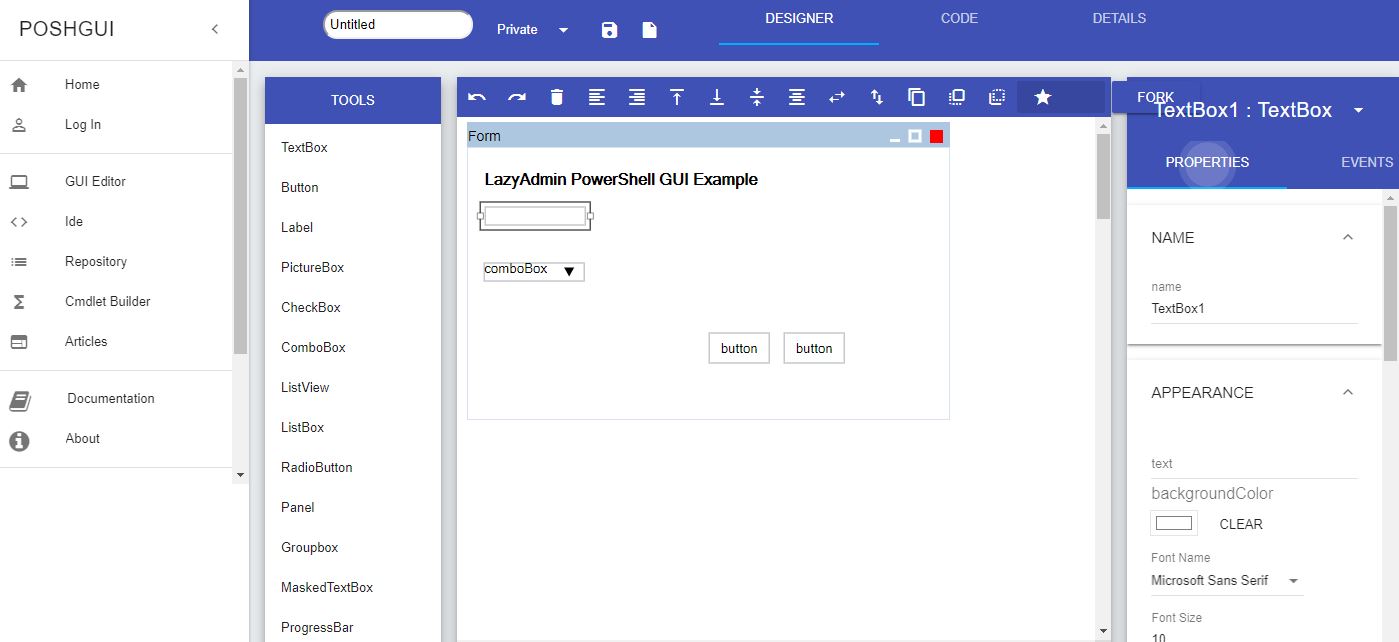This screenshot has width=1399, height=642.
Task: Collapse the NAME section in the properties panel
Action: pos(1348,237)
